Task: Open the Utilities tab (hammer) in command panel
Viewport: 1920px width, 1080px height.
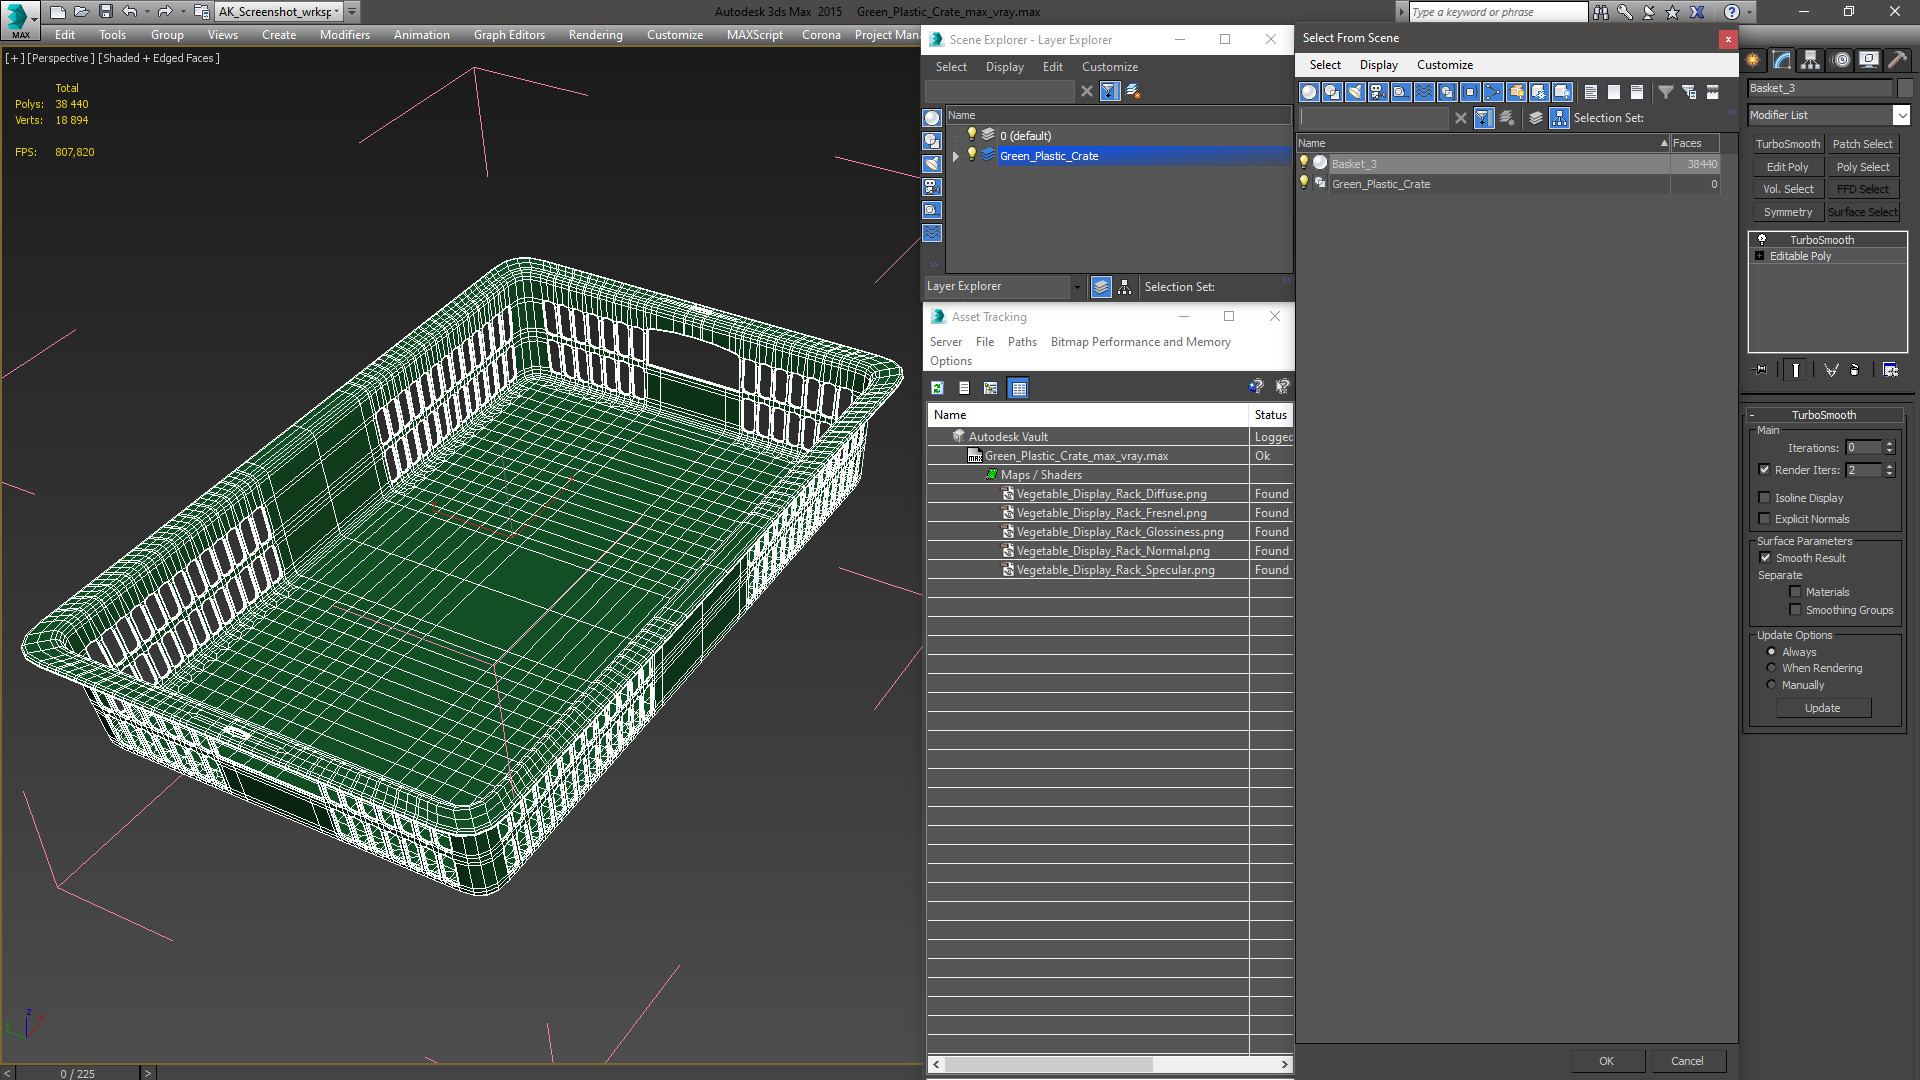Action: (x=1898, y=60)
